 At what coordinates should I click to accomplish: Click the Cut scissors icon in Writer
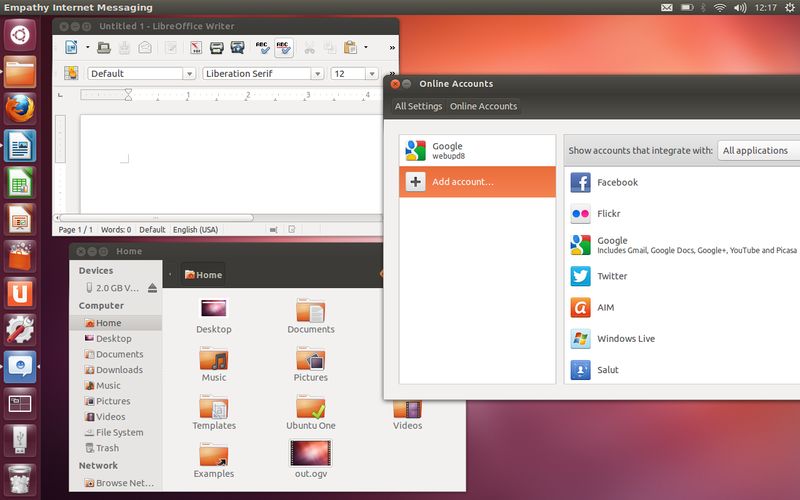point(309,47)
